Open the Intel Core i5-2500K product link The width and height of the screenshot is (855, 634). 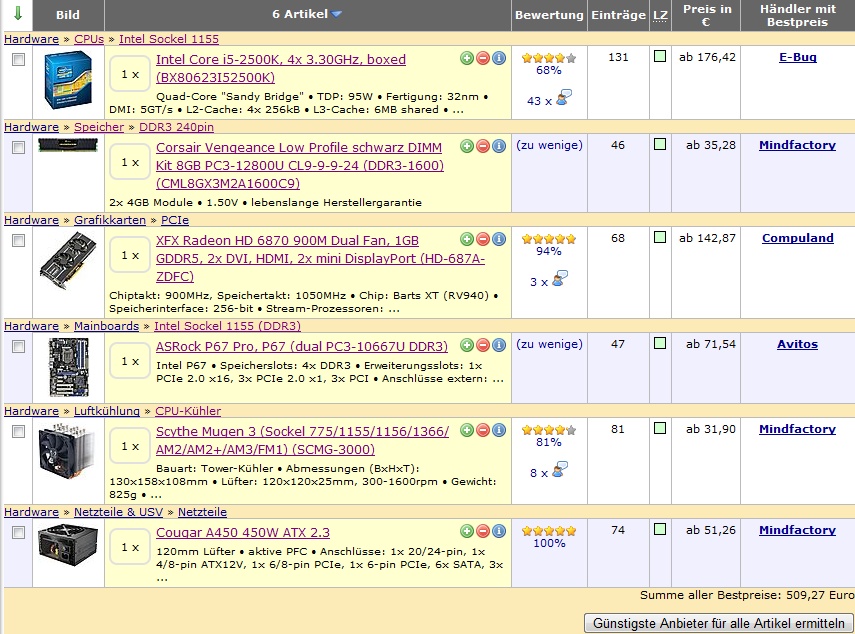pyautogui.click(x=280, y=68)
